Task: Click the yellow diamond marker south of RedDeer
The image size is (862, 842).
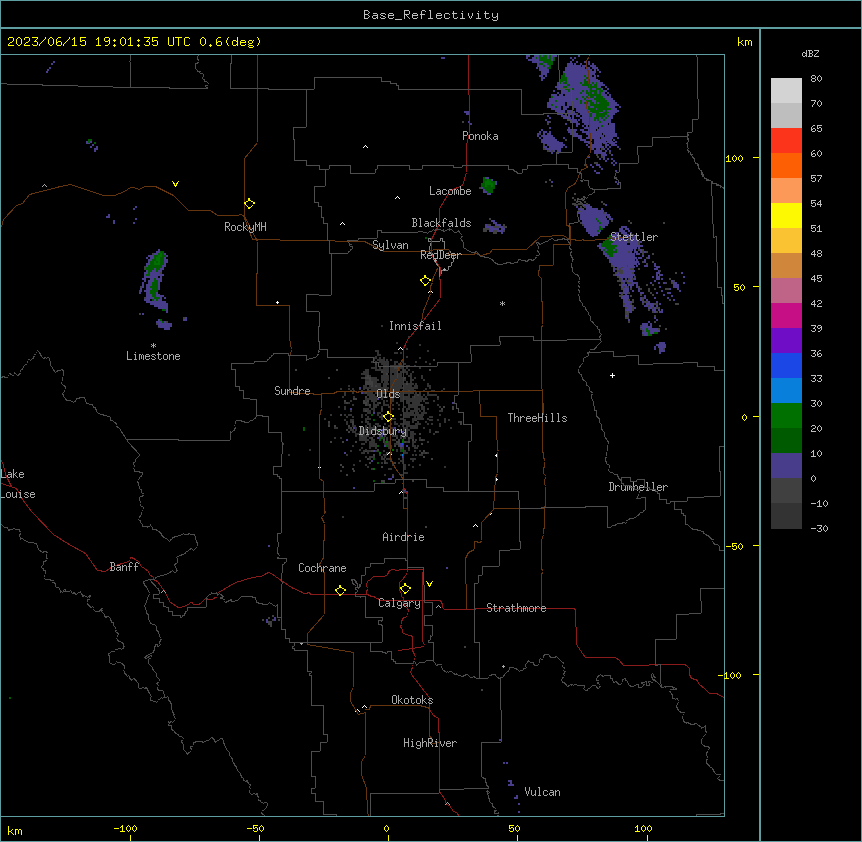Action: [x=425, y=281]
